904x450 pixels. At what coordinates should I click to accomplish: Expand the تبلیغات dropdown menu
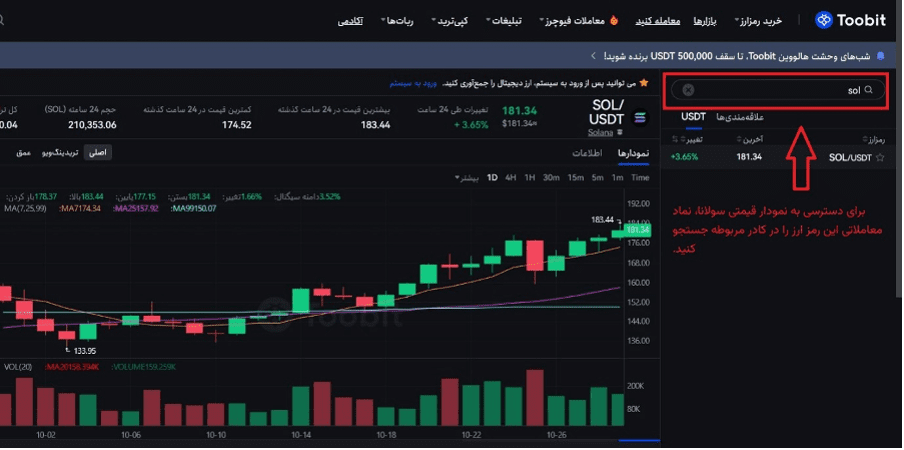point(504,21)
